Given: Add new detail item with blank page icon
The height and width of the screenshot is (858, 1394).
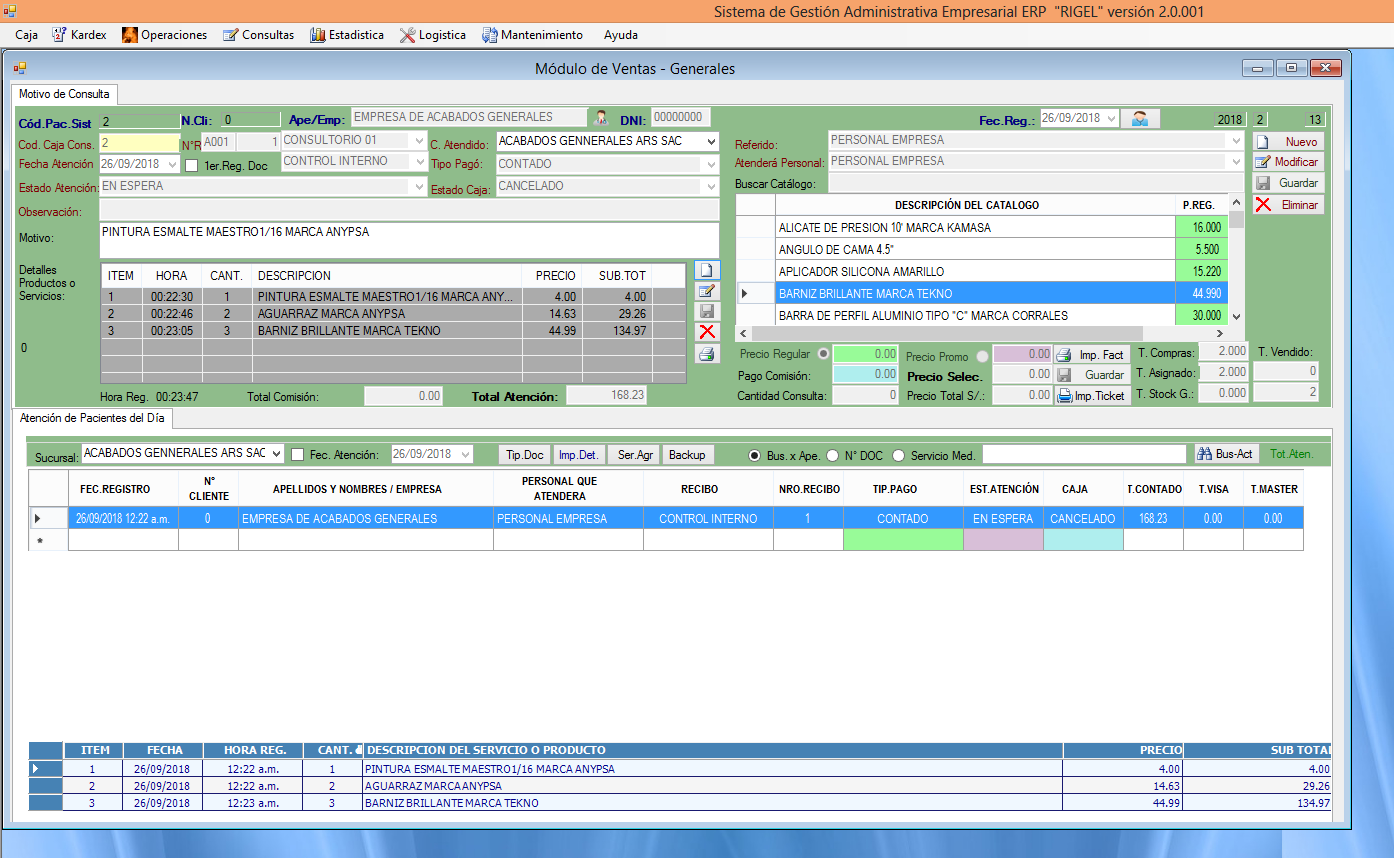Looking at the screenshot, I should (707, 270).
